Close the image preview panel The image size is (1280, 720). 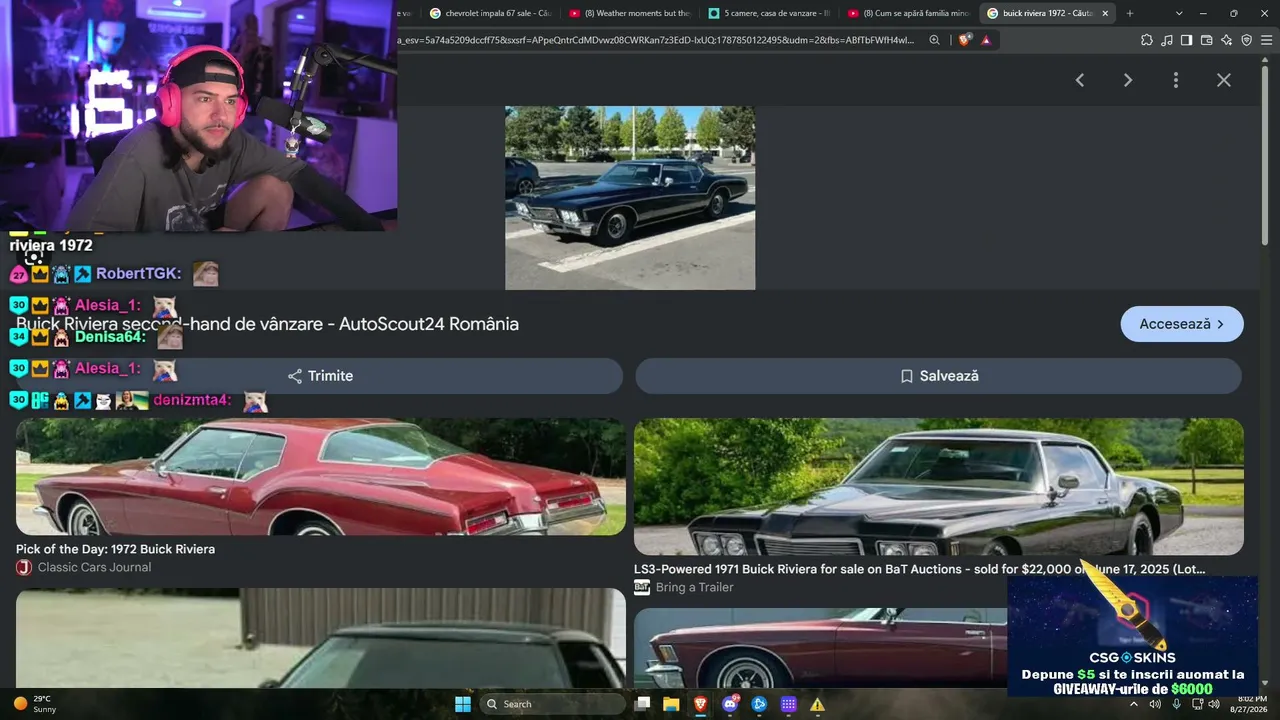click(1224, 80)
